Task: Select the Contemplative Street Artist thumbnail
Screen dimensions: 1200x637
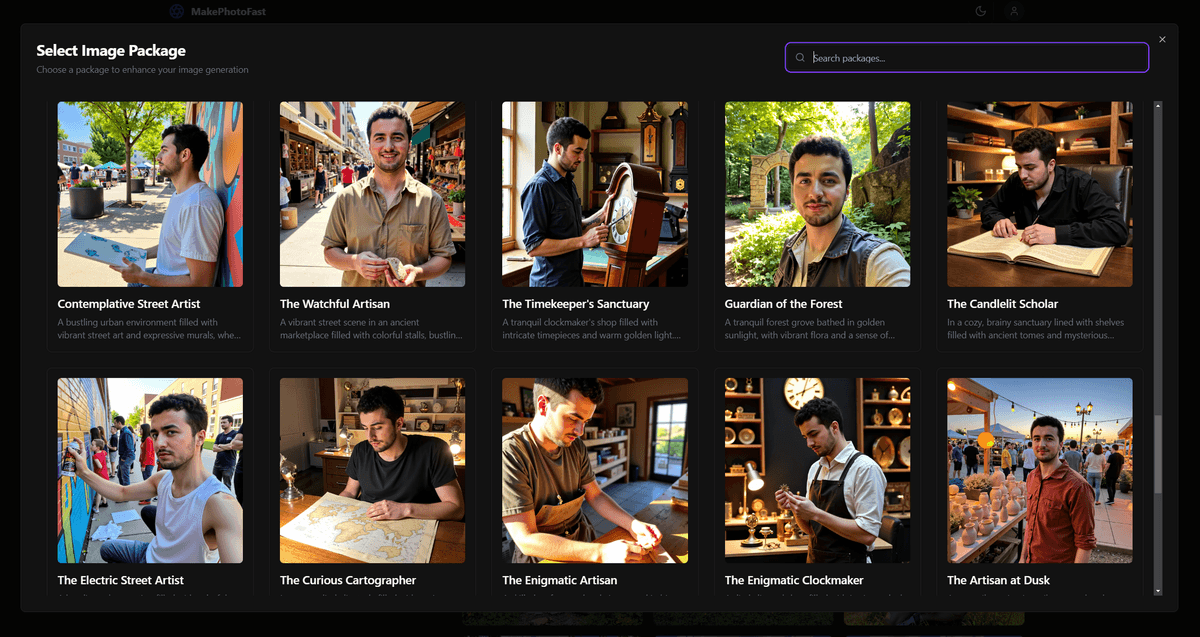Action: [150, 194]
